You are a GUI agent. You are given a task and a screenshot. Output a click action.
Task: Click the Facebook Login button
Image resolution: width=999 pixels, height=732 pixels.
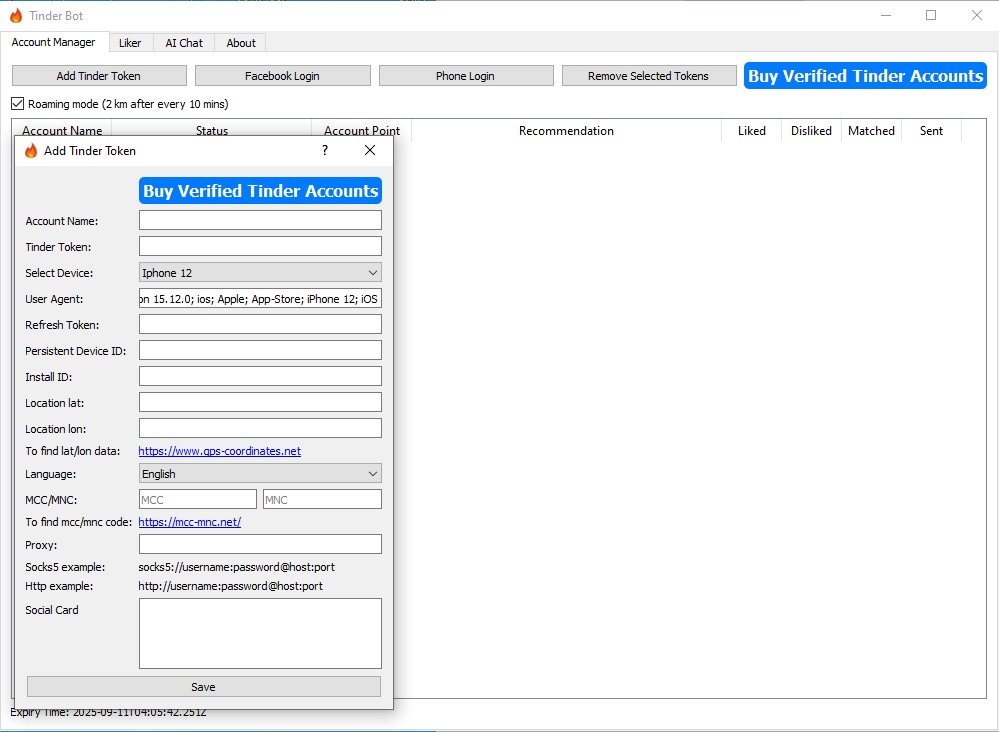click(x=282, y=76)
